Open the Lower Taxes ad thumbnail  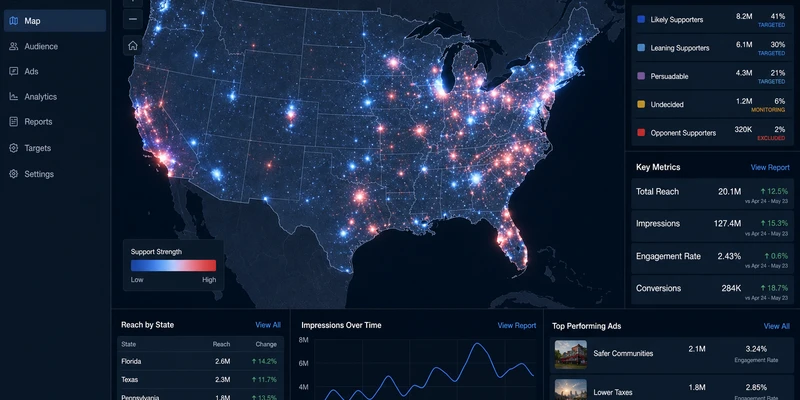click(570, 390)
